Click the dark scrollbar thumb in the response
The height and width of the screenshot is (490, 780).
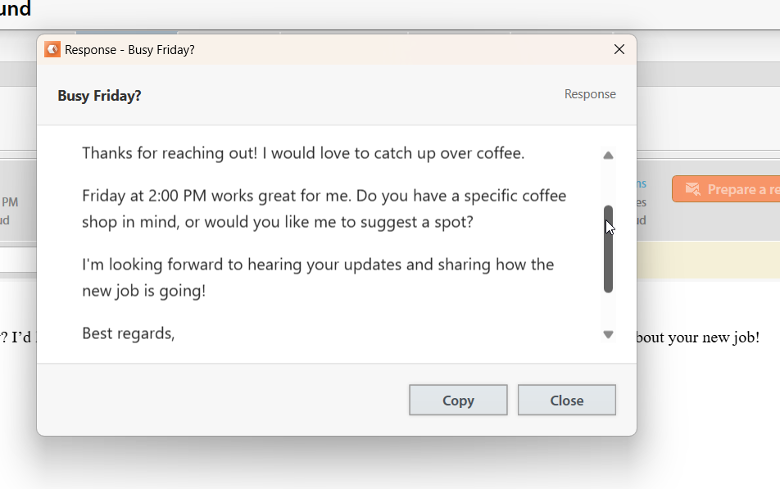608,249
